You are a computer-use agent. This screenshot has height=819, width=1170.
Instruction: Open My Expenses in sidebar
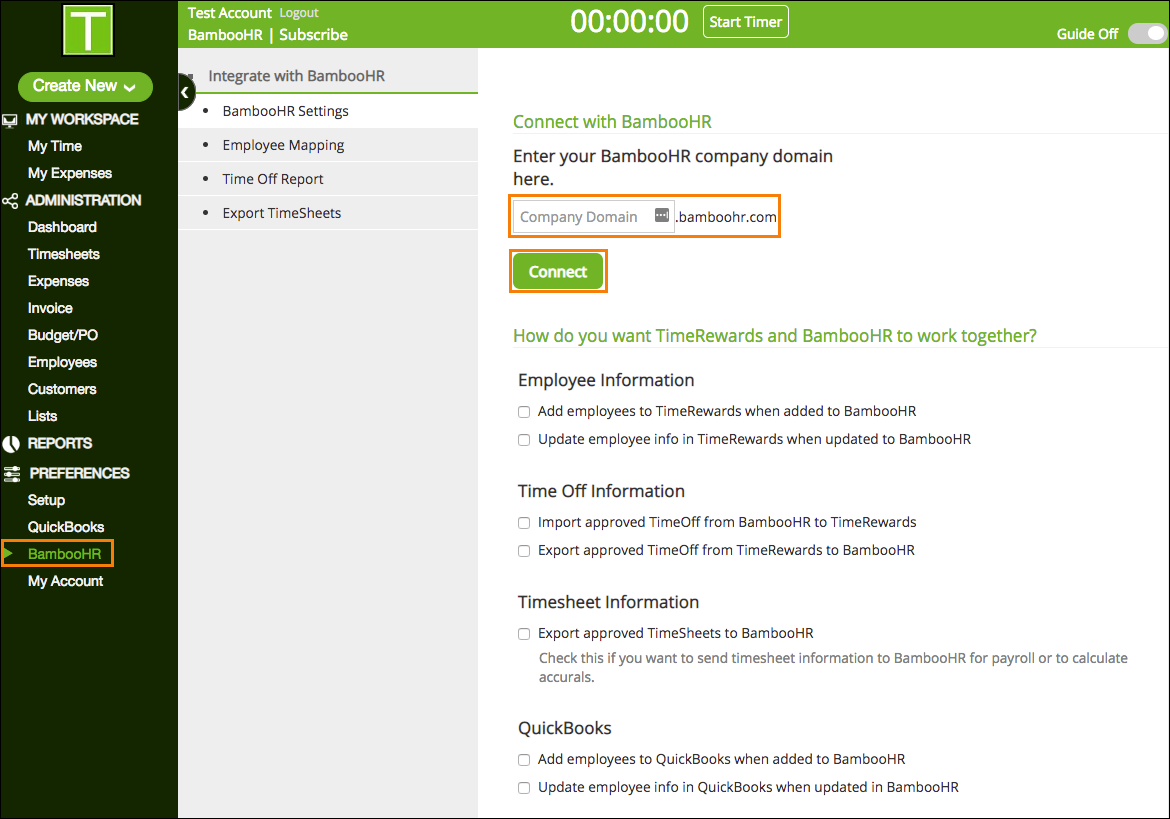tap(69, 173)
